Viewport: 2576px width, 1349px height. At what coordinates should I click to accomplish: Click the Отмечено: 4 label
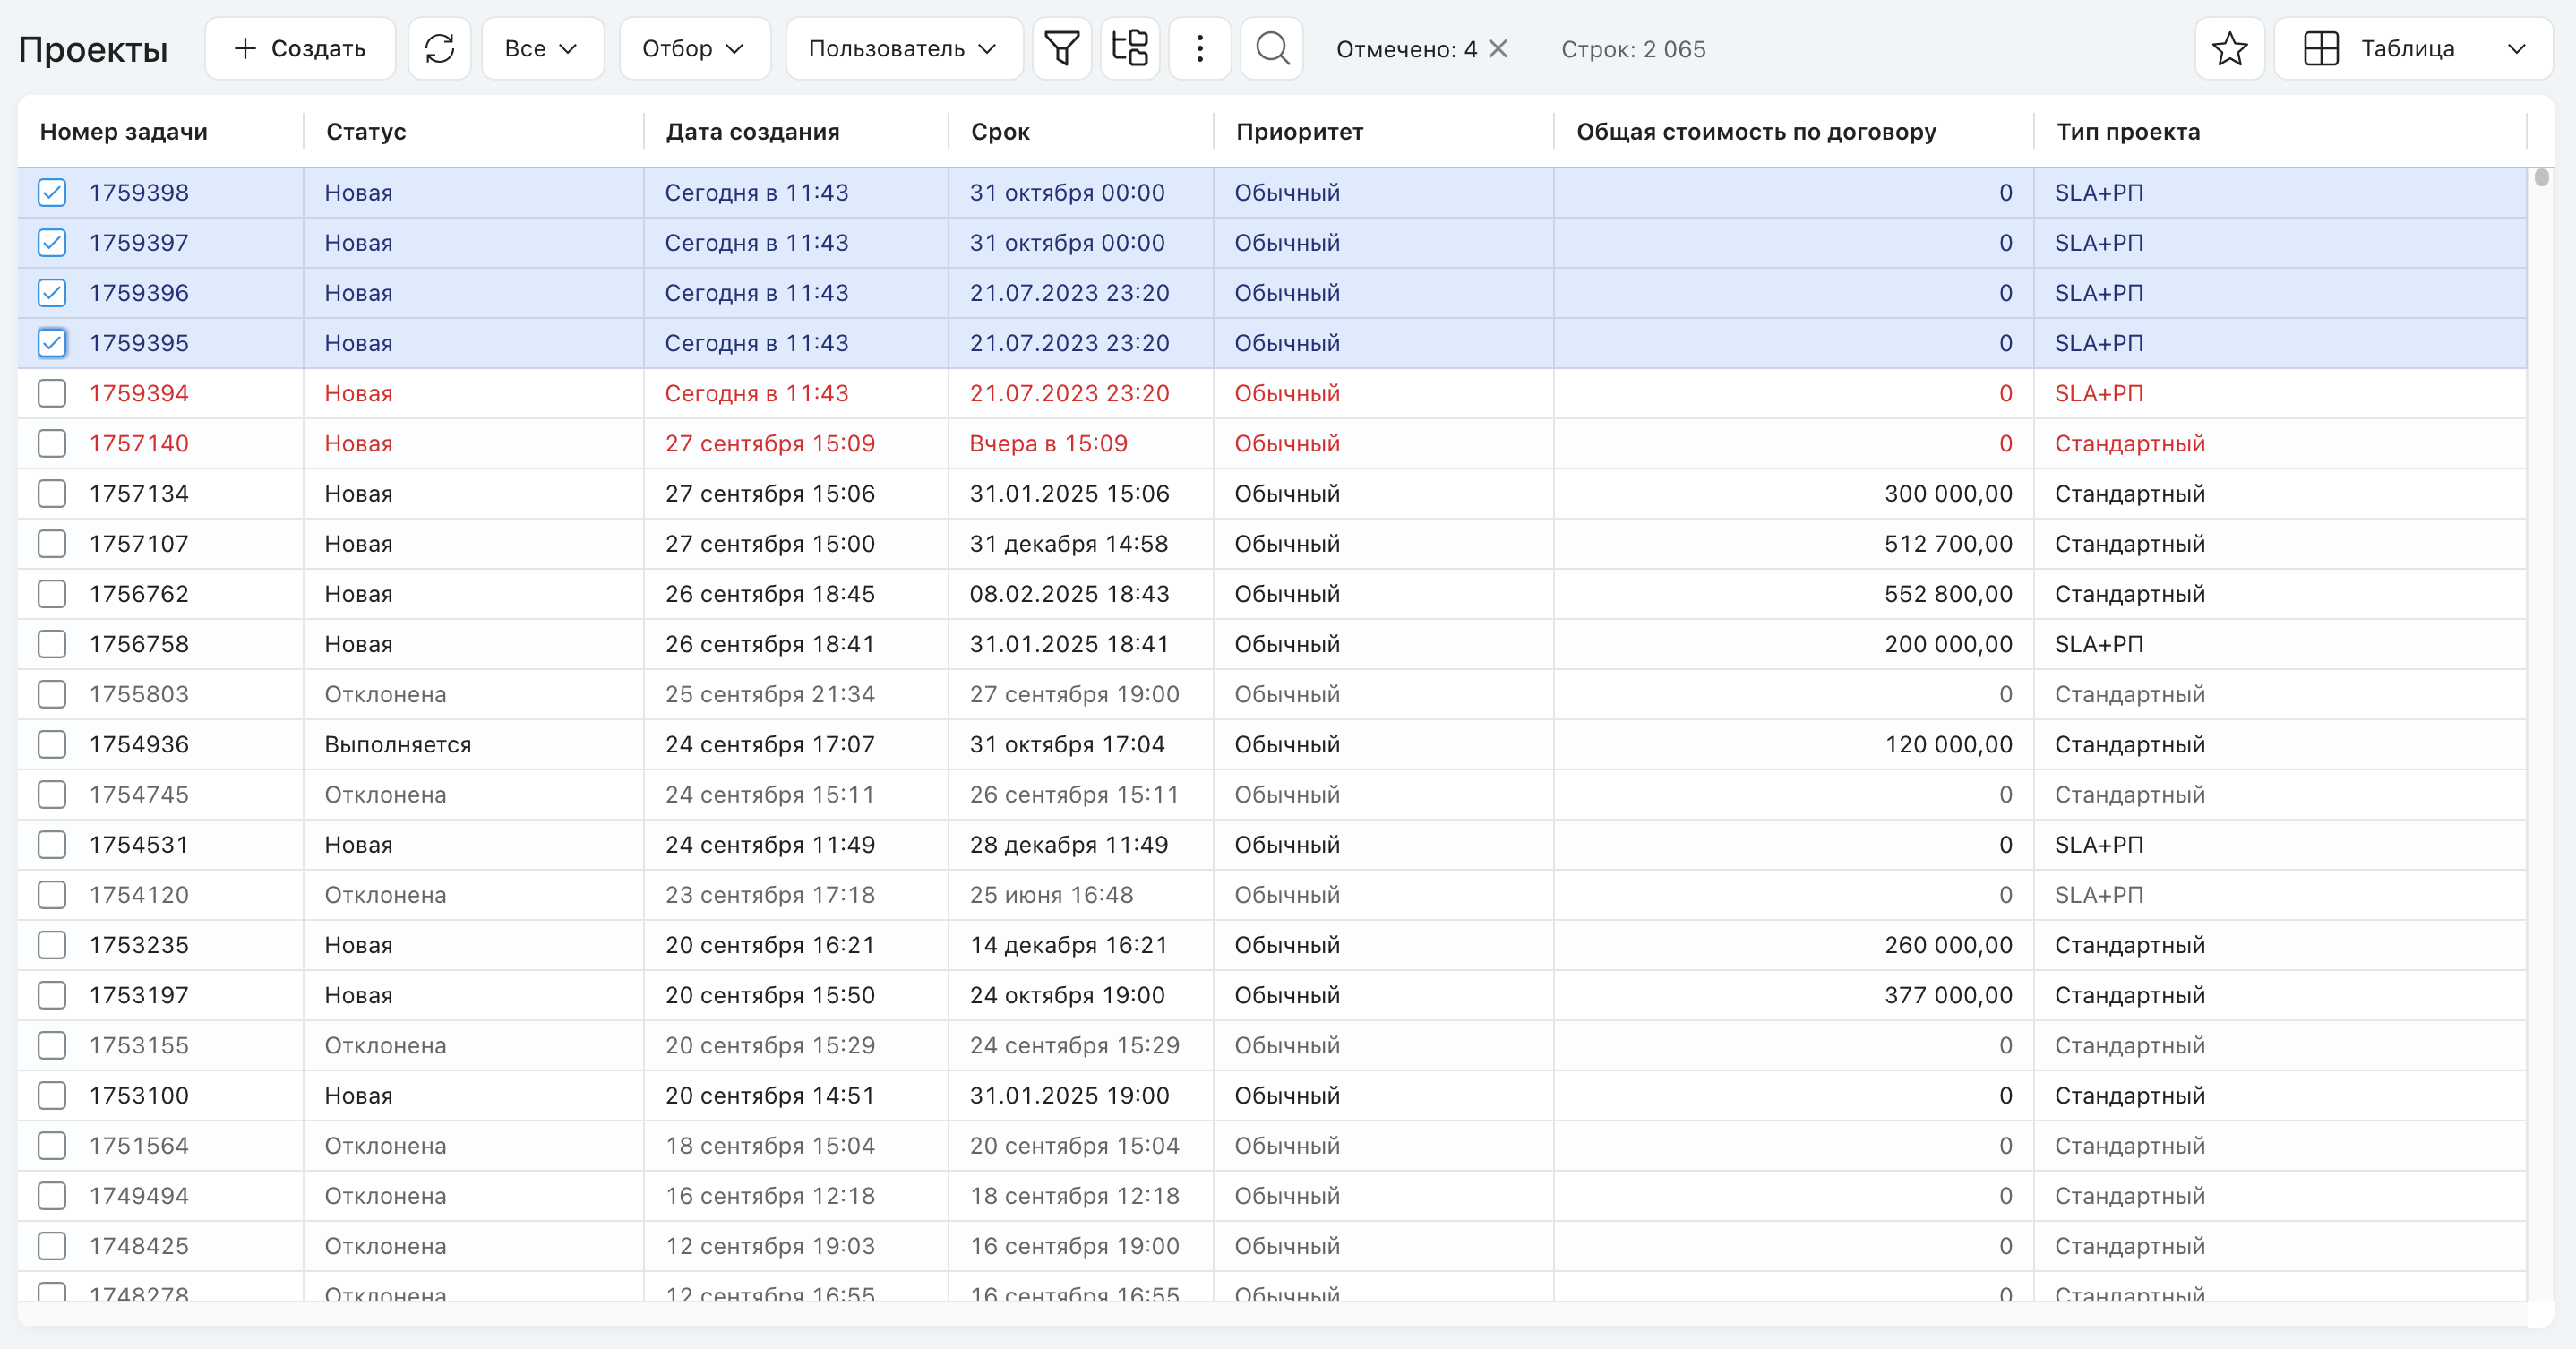coord(1406,49)
